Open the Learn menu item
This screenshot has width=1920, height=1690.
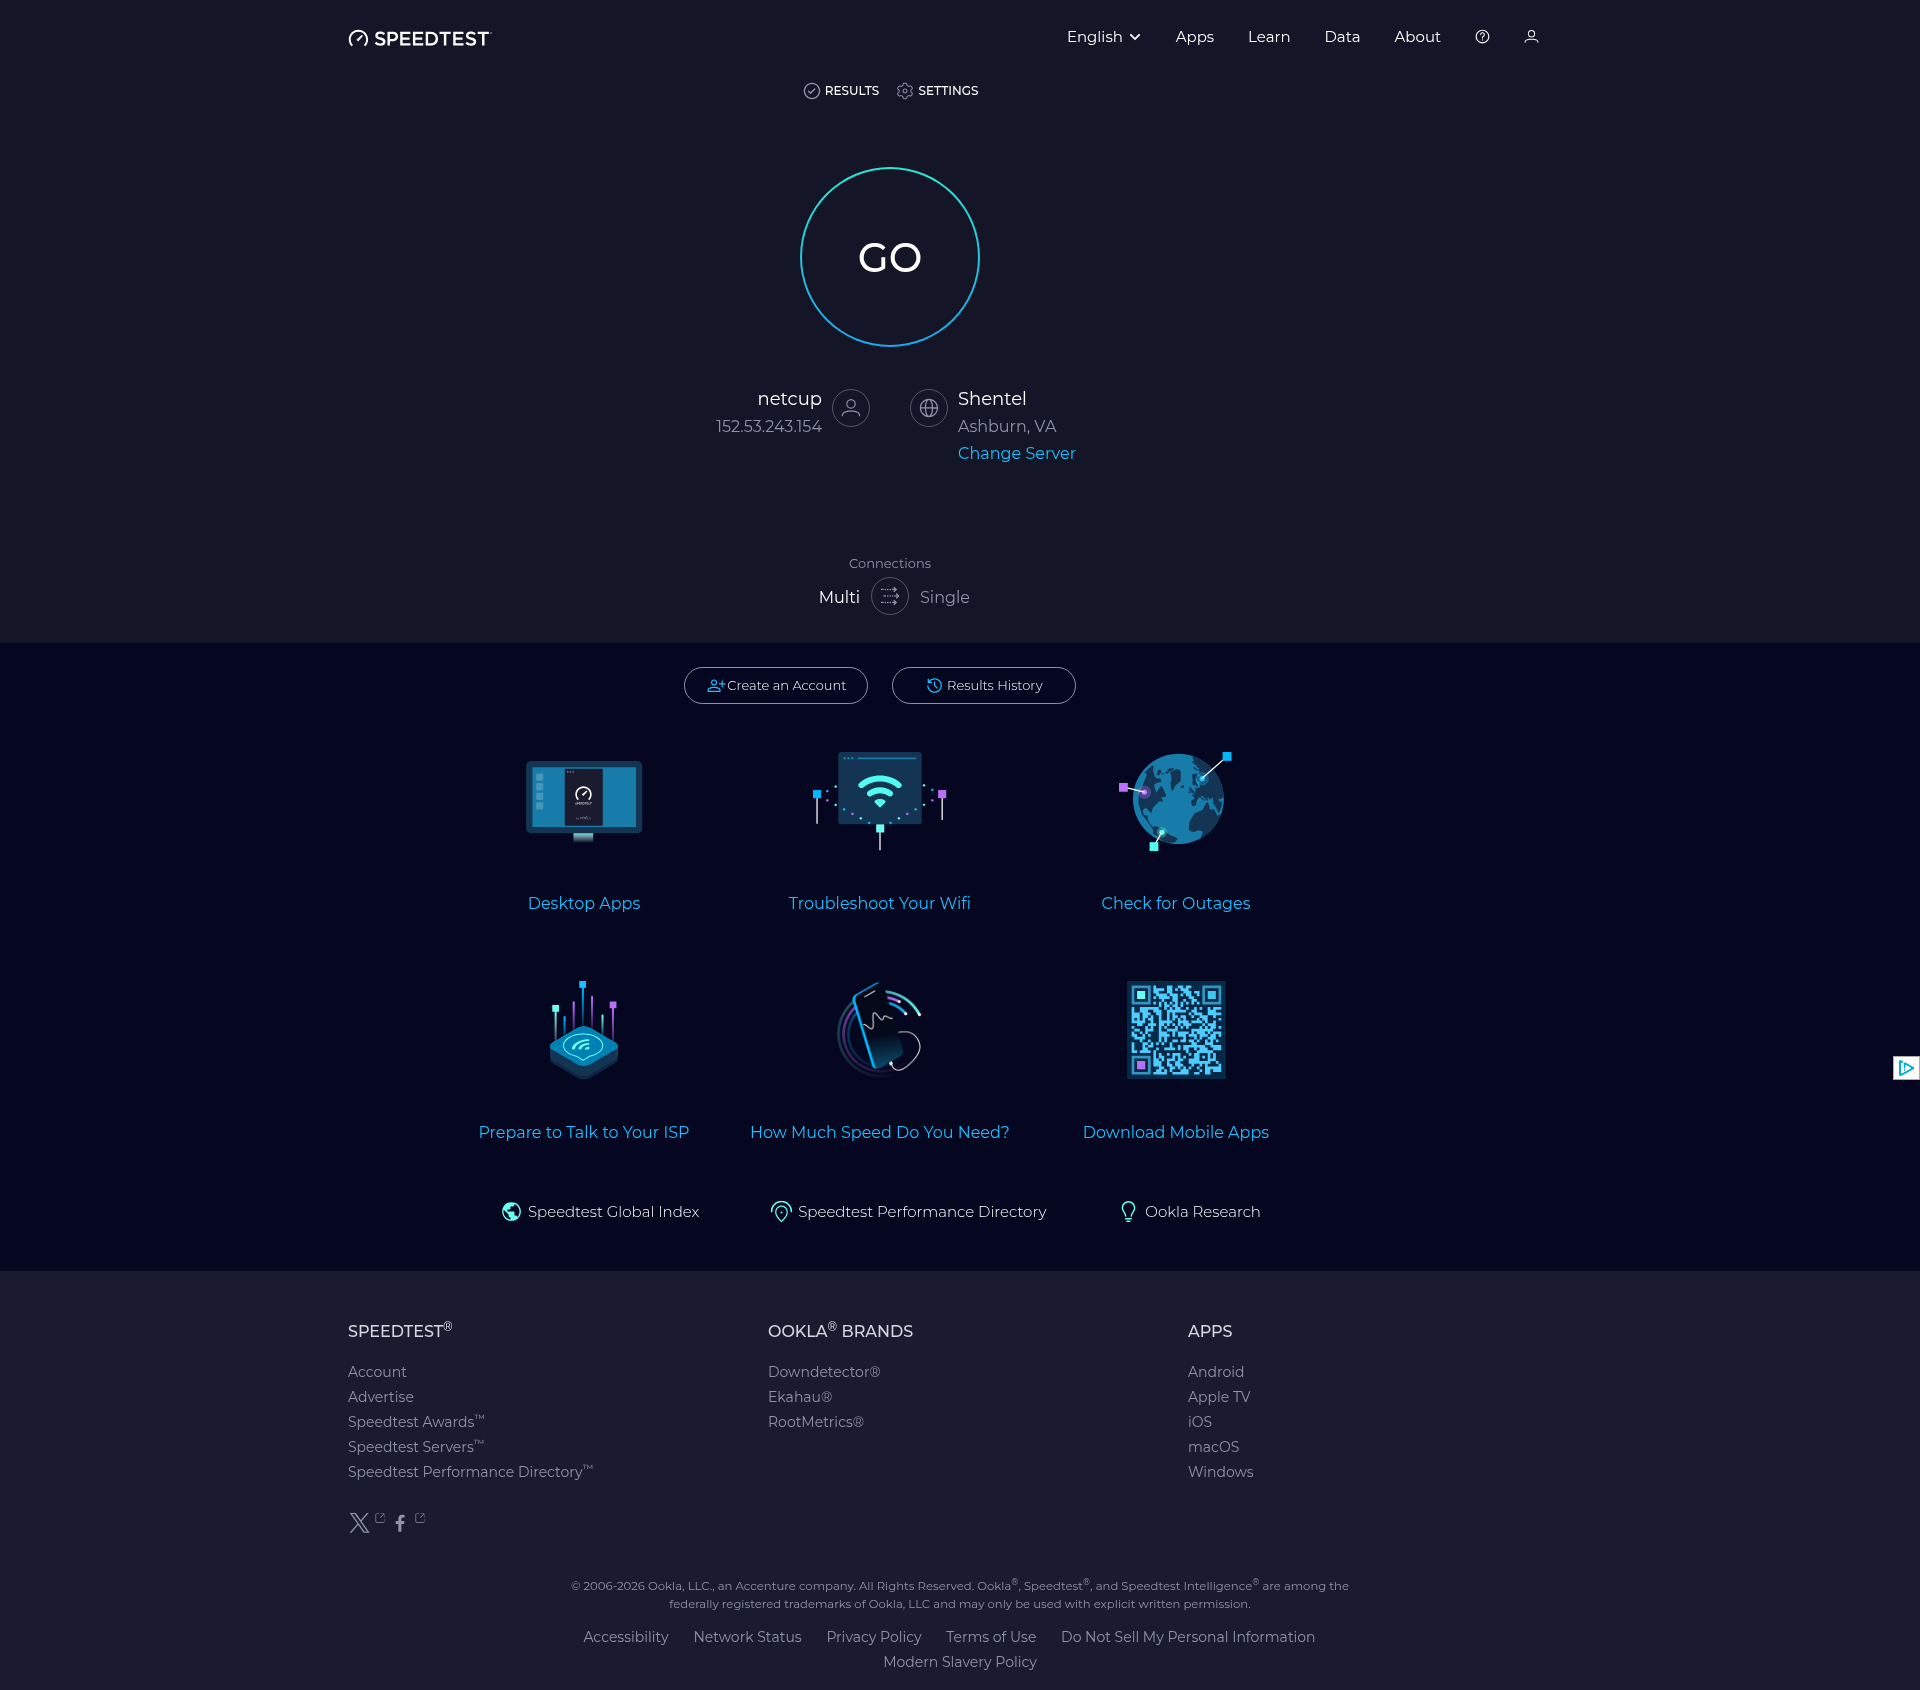[x=1269, y=37]
